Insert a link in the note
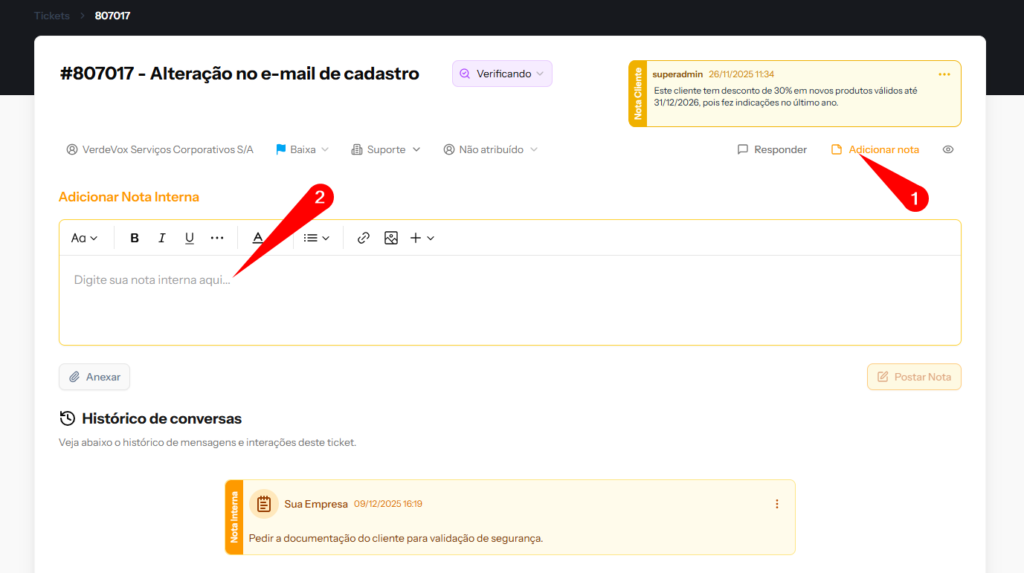1024x573 pixels. (363, 238)
